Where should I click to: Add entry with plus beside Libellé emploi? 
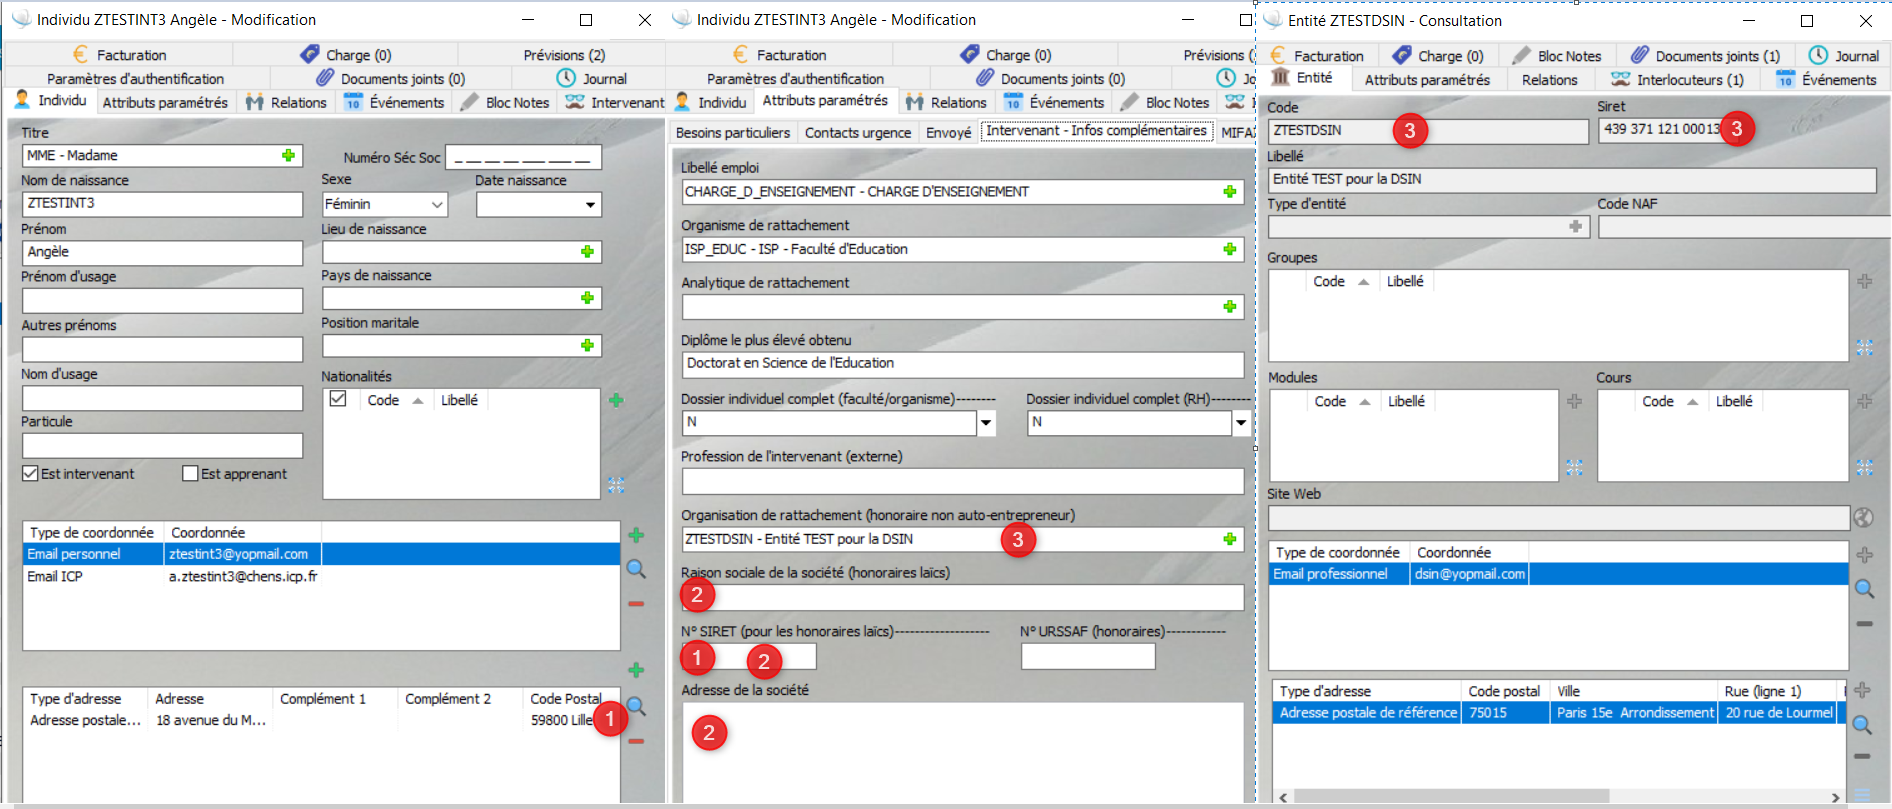(x=1229, y=192)
